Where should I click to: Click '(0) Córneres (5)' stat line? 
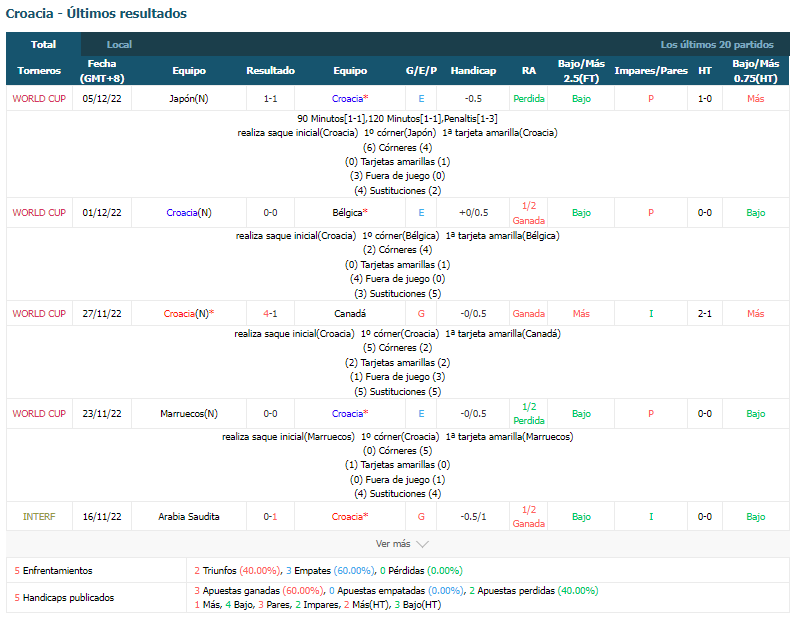[397, 451]
